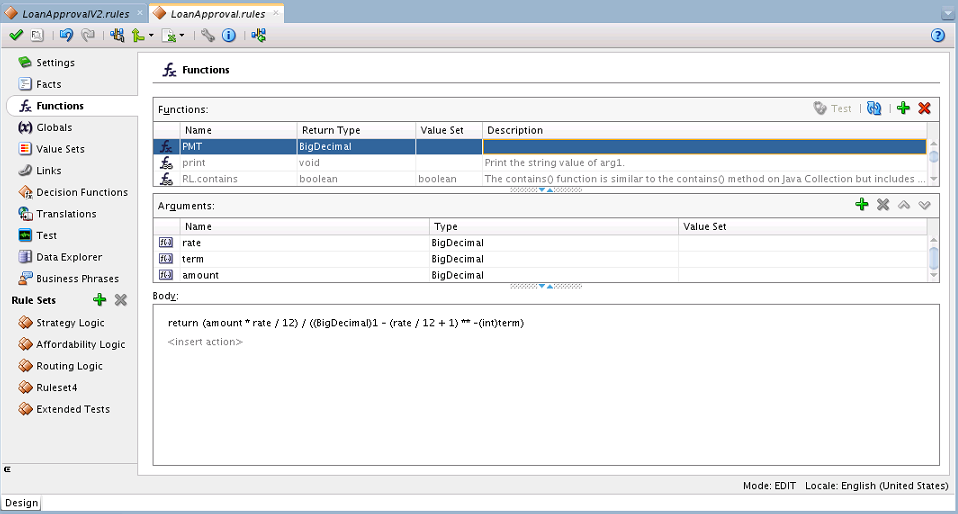Image resolution: width=958 pixels, height=514 pixels.
Task: Click the insert action placeholder in Body
Action: pyautogui.click(x=205, y=342)
